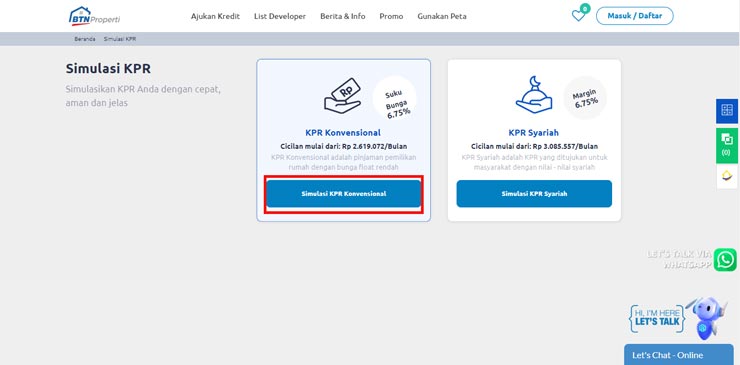The height and width of the screenshot is (365, 740).
Task: Click the Rp 3.085.557/Bulan installment text
Action: (x=565, y=146)
